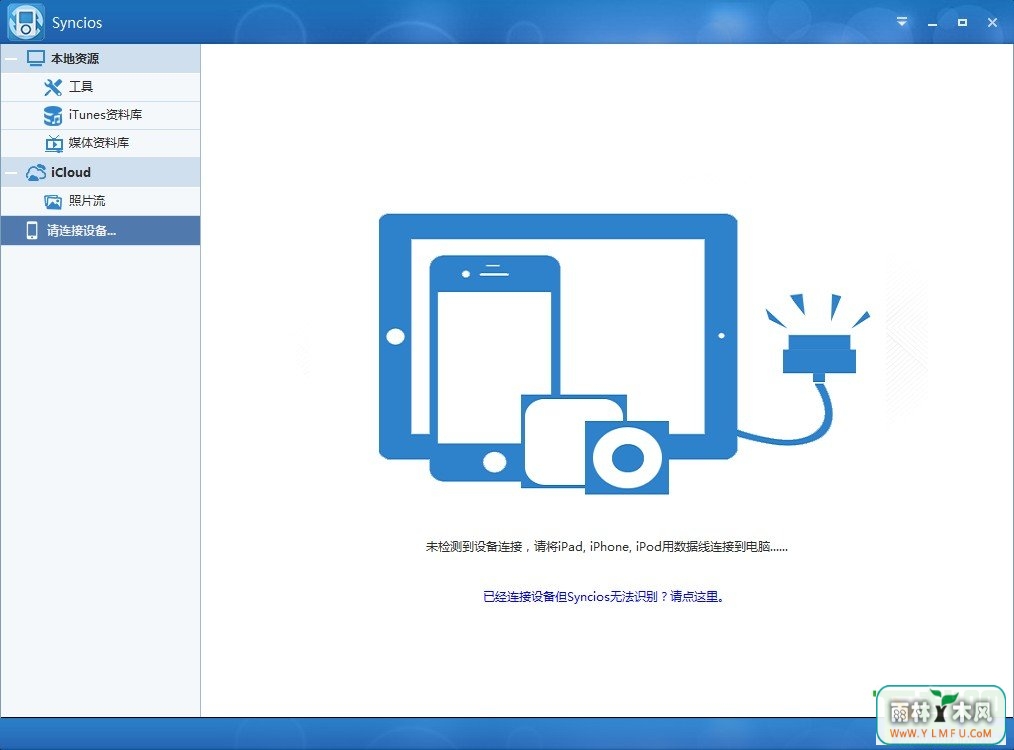The width and height of the screenshot is (1014, 750).
Task: Collapse the iCloud section
Action: [x=11, y=173]
